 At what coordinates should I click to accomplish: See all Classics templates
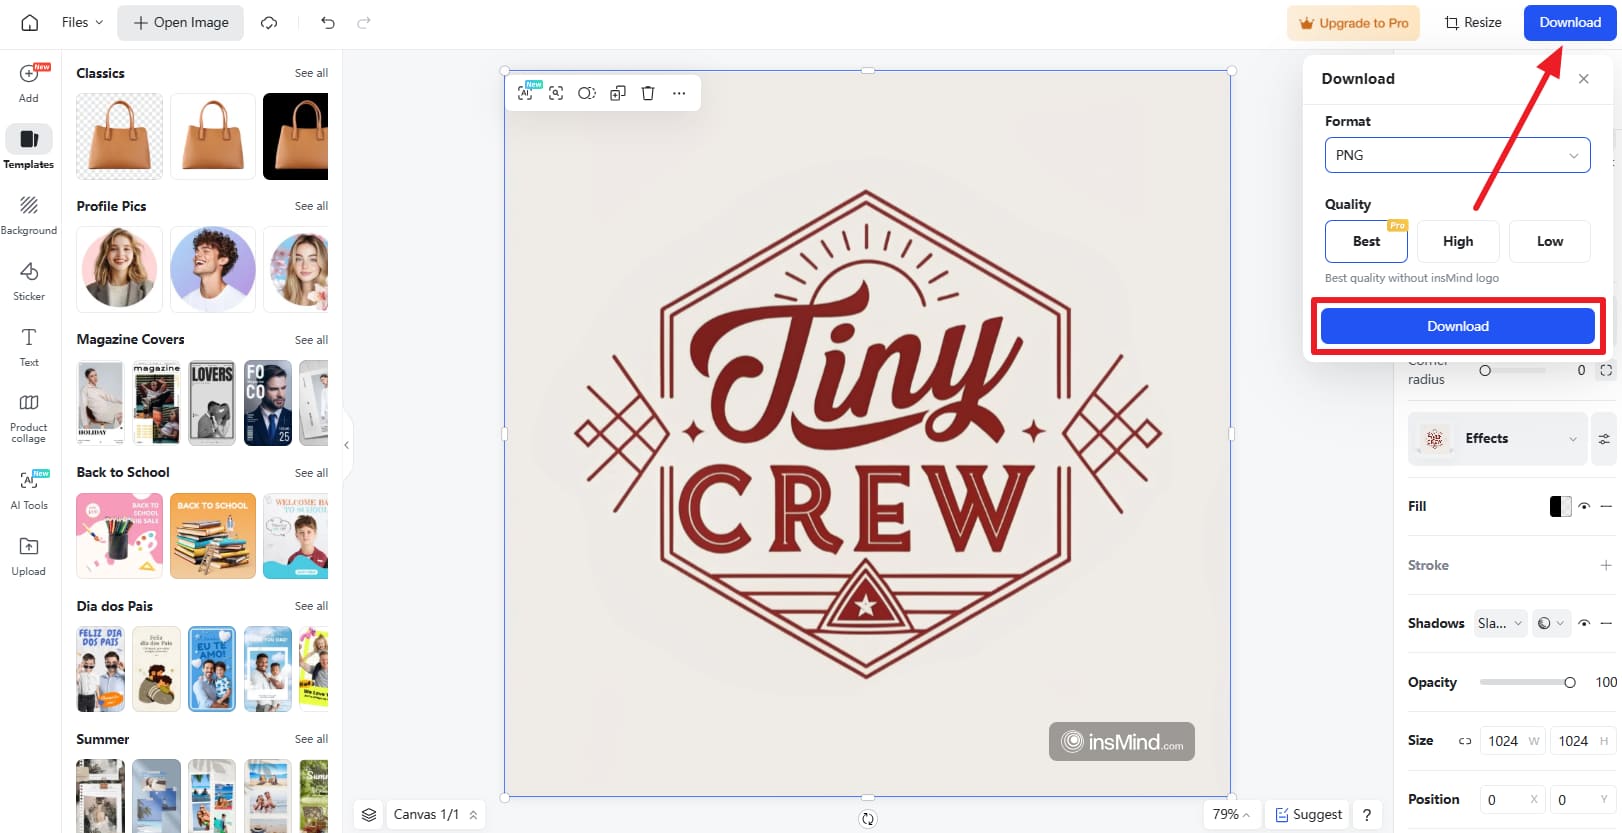(x=311, y=73)
